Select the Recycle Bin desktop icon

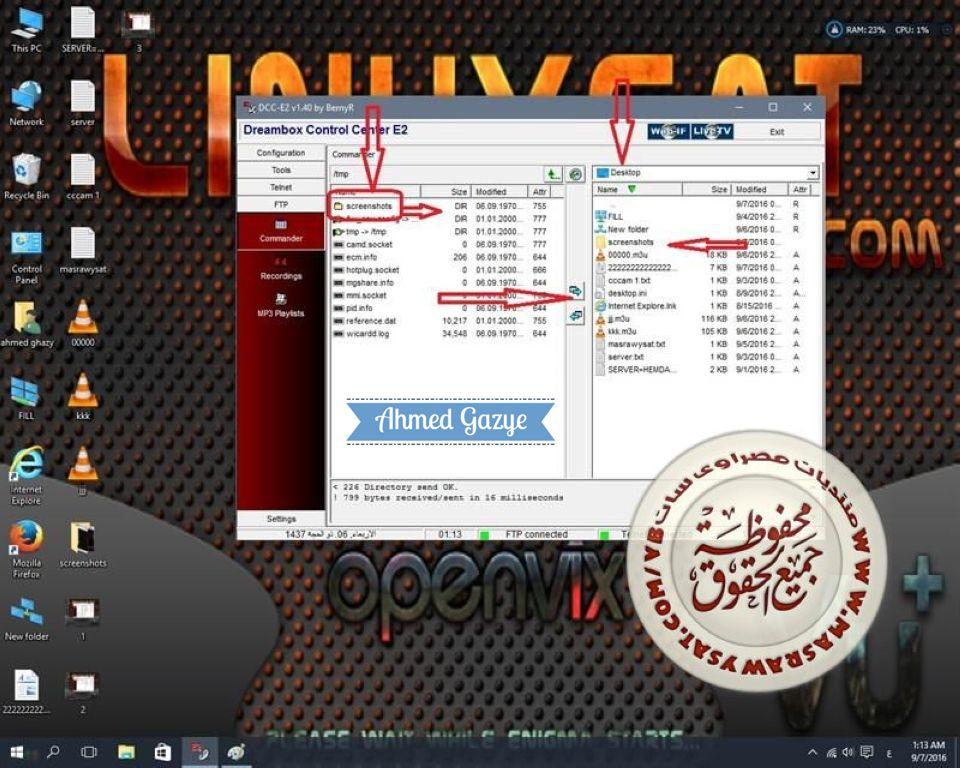tap(26, 177)
